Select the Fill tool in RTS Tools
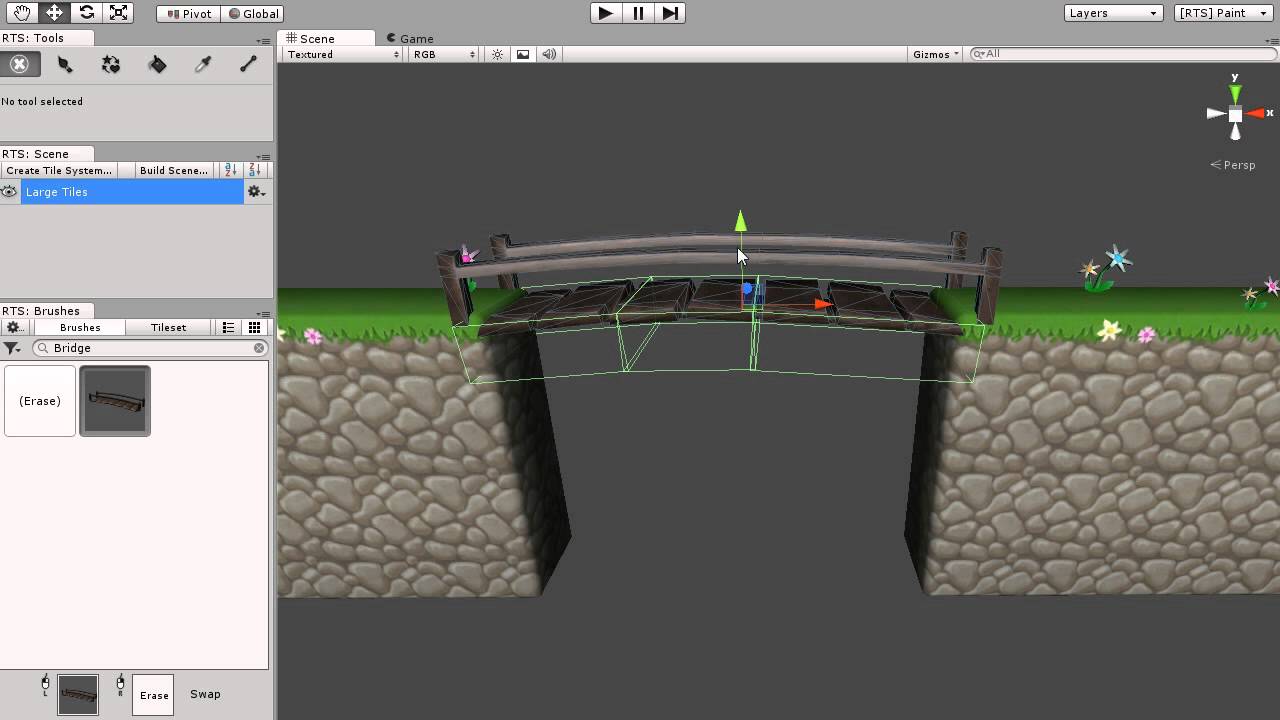This screenshot has height=720, width=1280. click(x=157, y=64)
